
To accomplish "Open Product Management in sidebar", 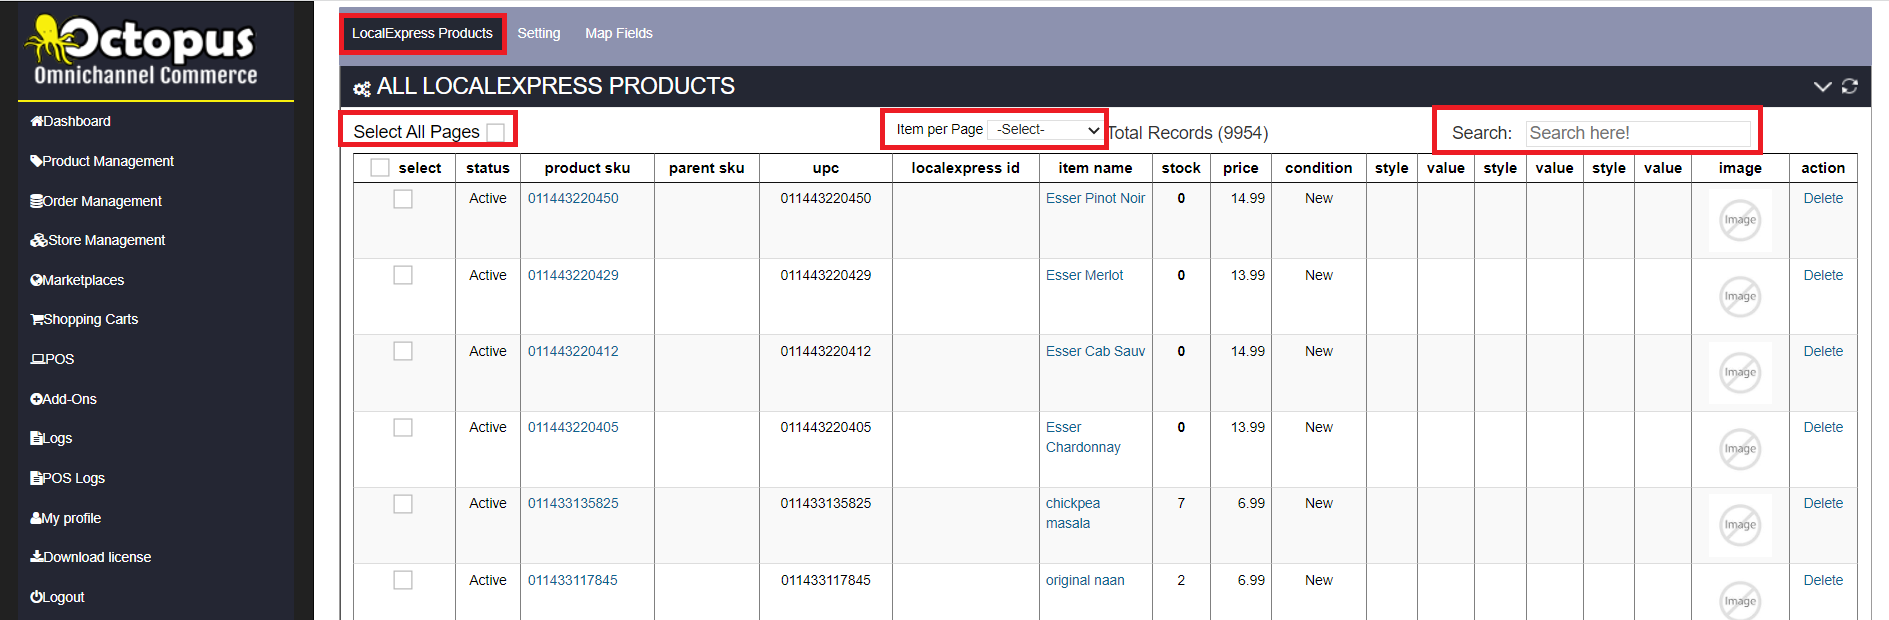I will point(102,161).
